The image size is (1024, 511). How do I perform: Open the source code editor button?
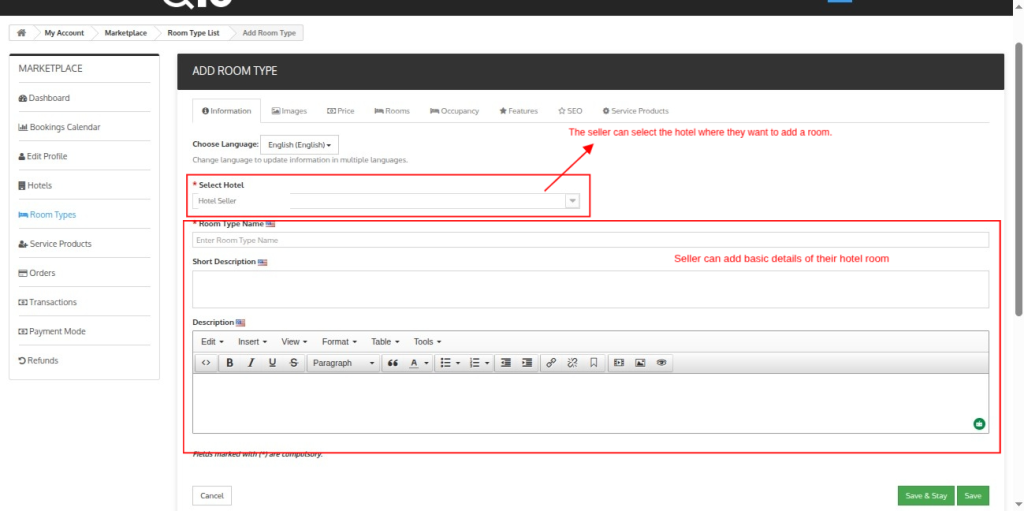pos(206,363)
